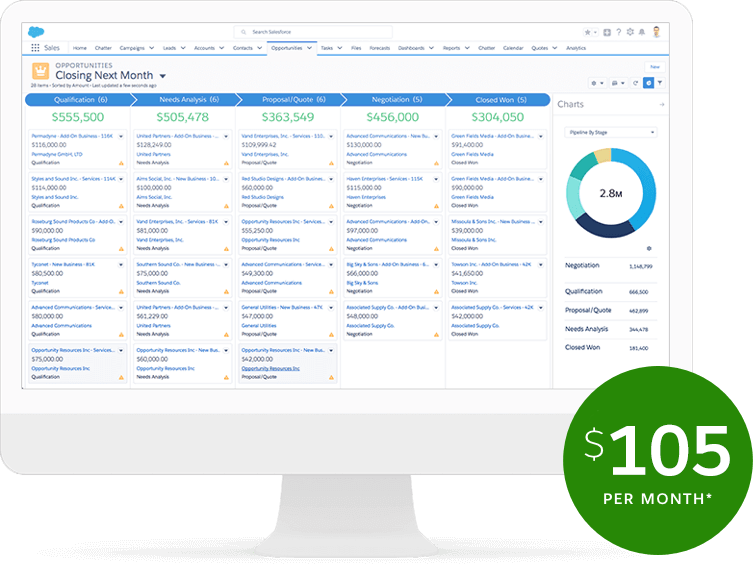Open actions menu on Permadyne opportunity card
The width and height of the screenshot is (753, 564).
coord(121,136)
